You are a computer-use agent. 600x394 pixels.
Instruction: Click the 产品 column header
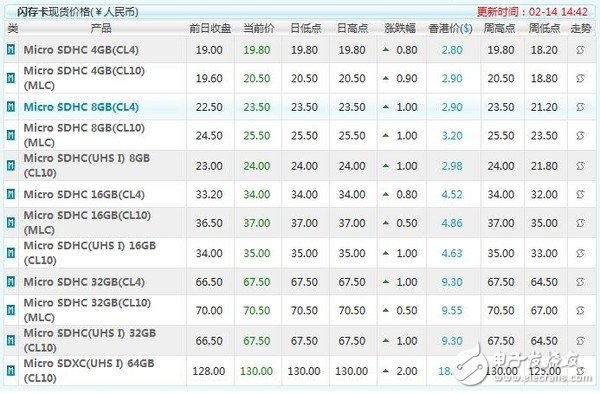pos(101,28)
